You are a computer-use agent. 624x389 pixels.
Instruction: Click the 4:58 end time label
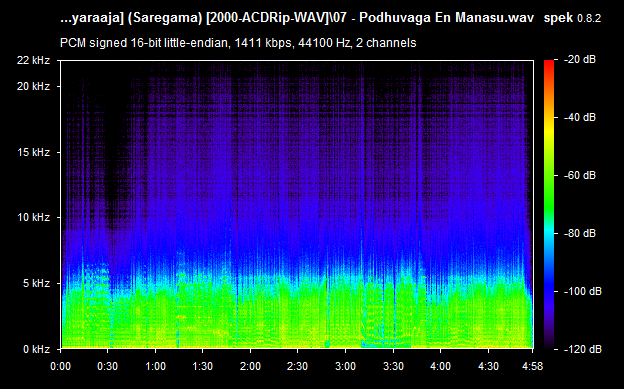[x=532, y=366]
